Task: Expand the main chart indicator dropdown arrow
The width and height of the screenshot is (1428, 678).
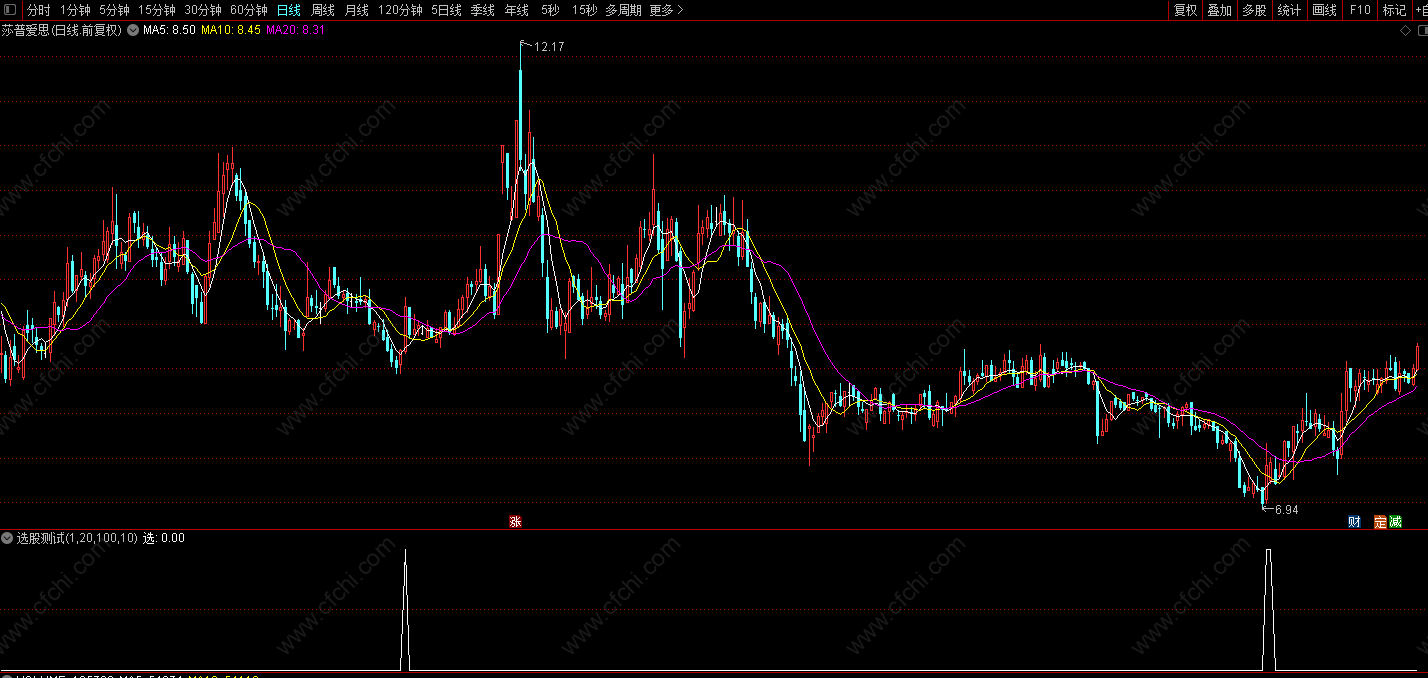Action: pyautogui.click(x=132, y=30)
